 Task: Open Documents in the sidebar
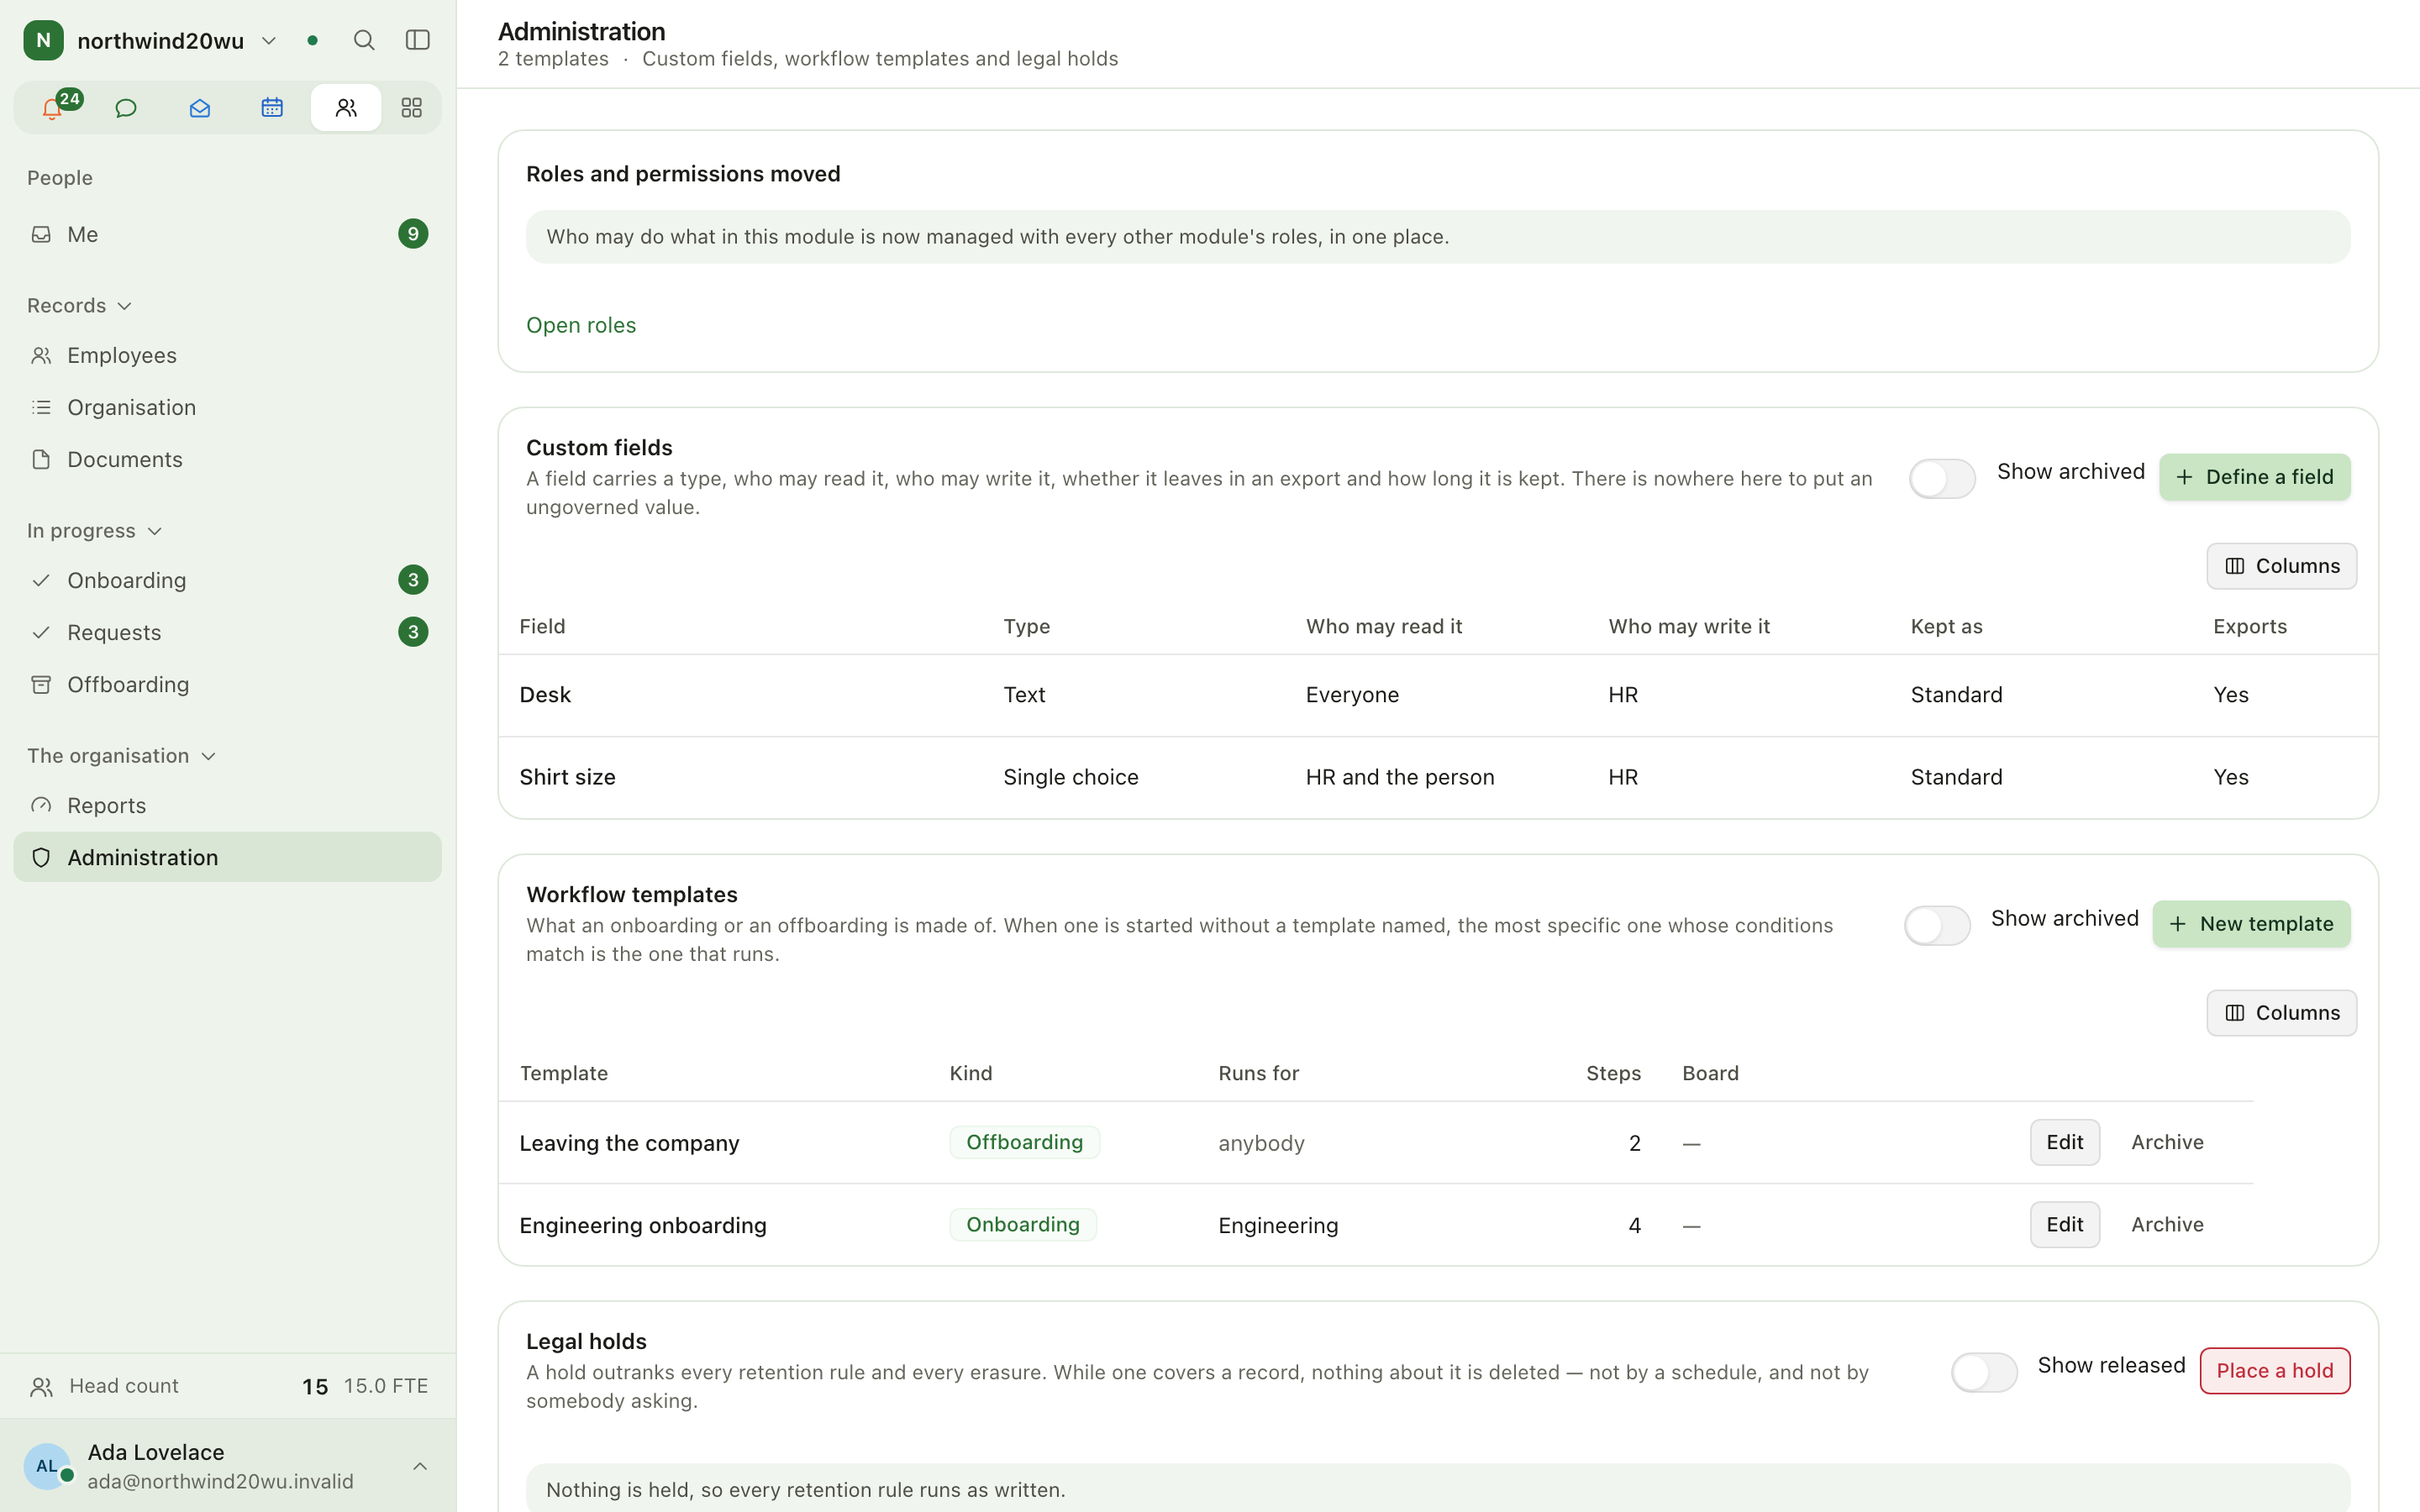(x=227, y=459)
